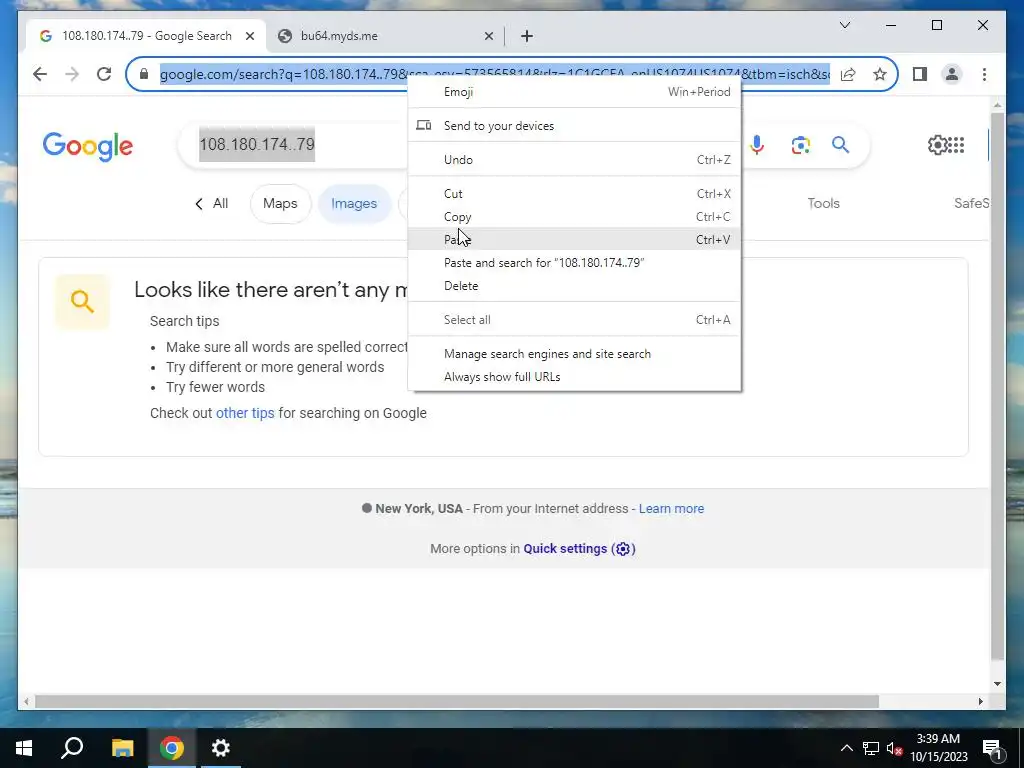Click the Chrome taskbar icon

click(172, 748)
